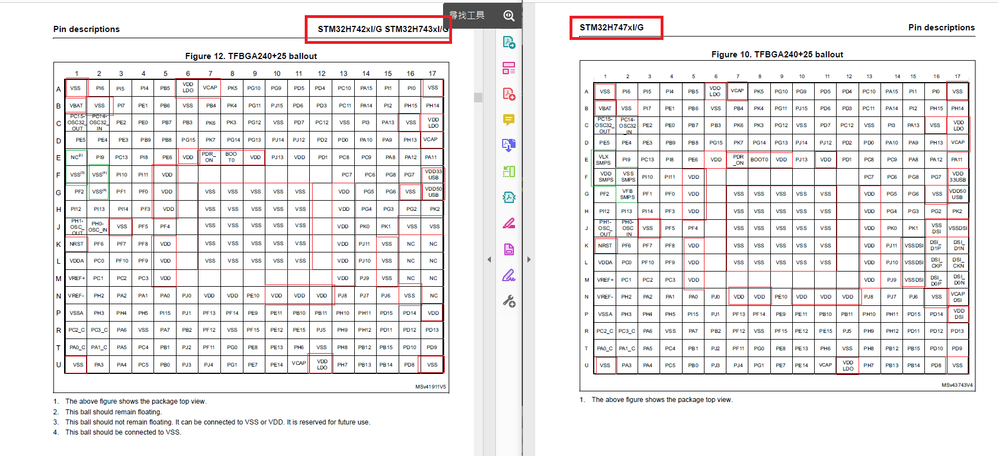Click footnote 'This ball should remain floating.'

[116, 412]
